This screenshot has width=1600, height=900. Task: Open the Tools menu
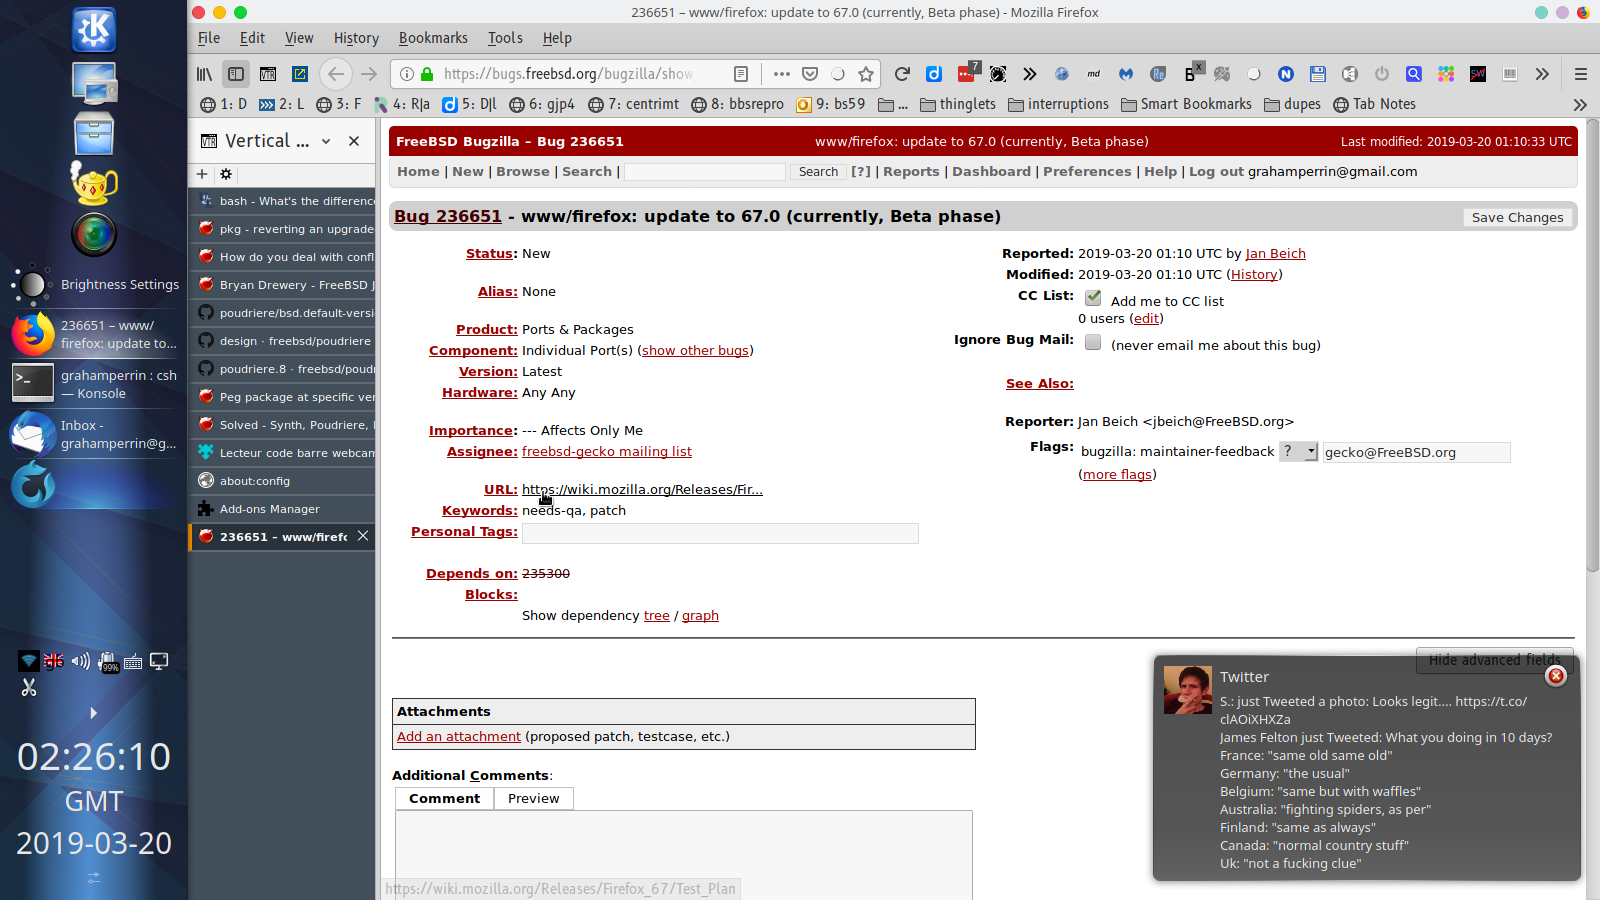tap(505, 38)
